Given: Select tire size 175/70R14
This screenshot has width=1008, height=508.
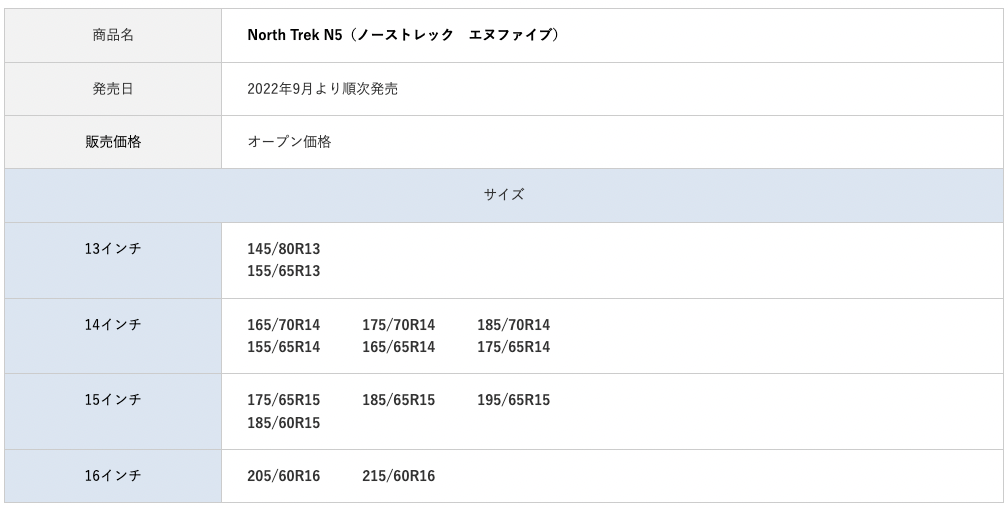Looking at the screenshot, I should click(398, 325).
